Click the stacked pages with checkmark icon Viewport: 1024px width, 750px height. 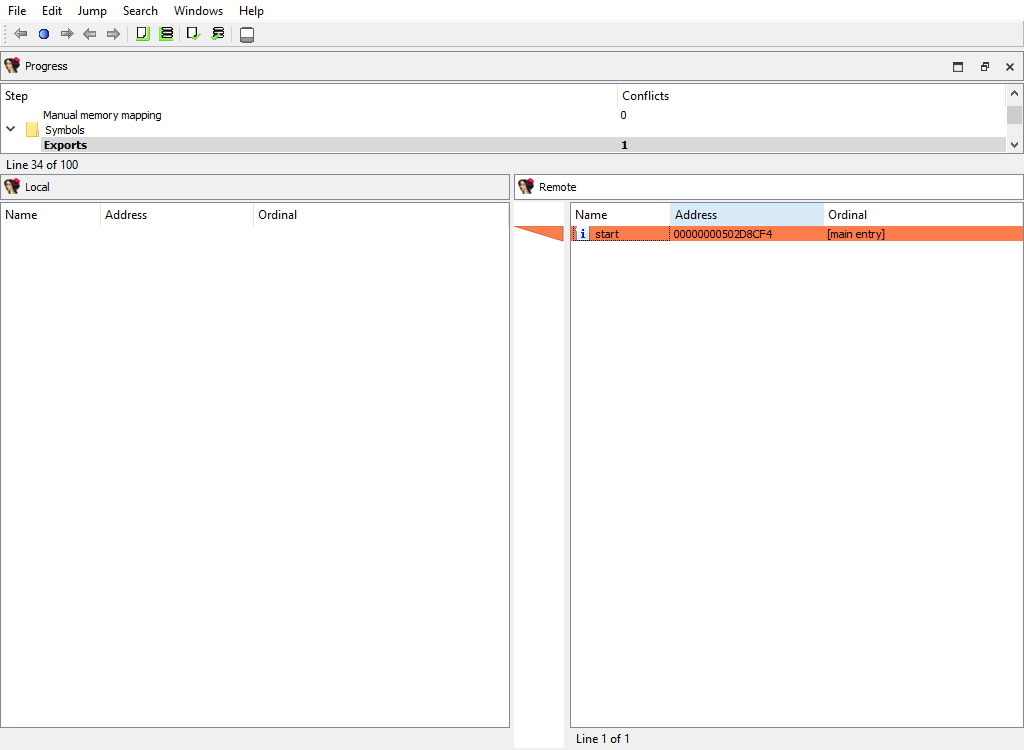click(x=218, y=34)
